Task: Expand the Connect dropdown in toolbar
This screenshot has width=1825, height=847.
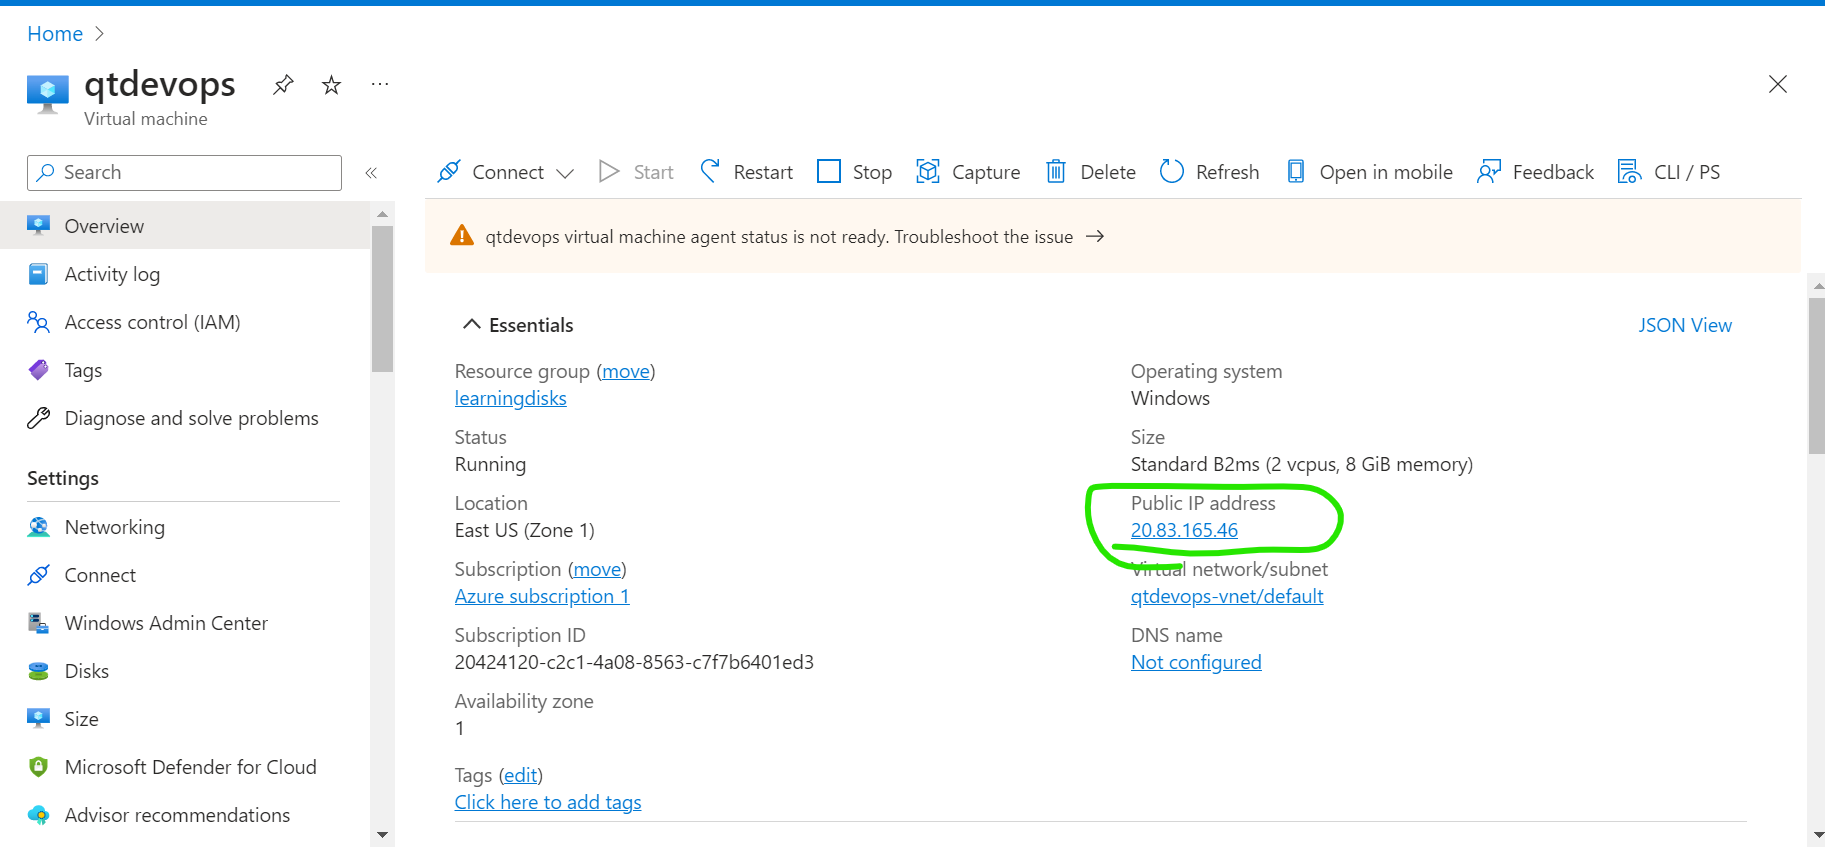Action: click(565, 173)
